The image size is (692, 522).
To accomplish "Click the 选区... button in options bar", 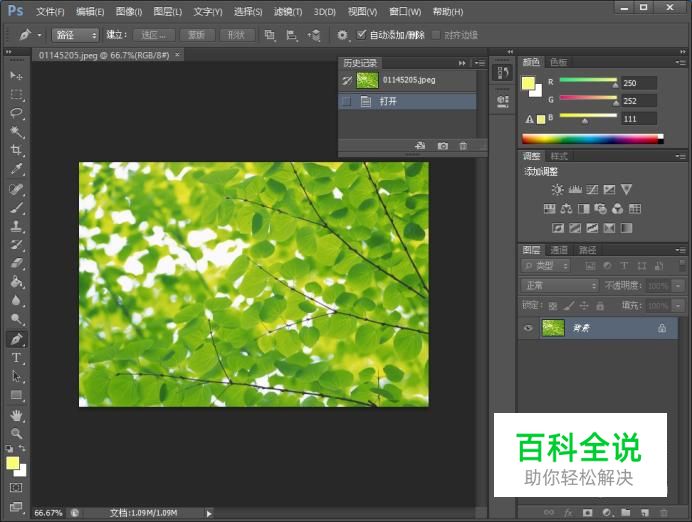I will pos(153,35).
